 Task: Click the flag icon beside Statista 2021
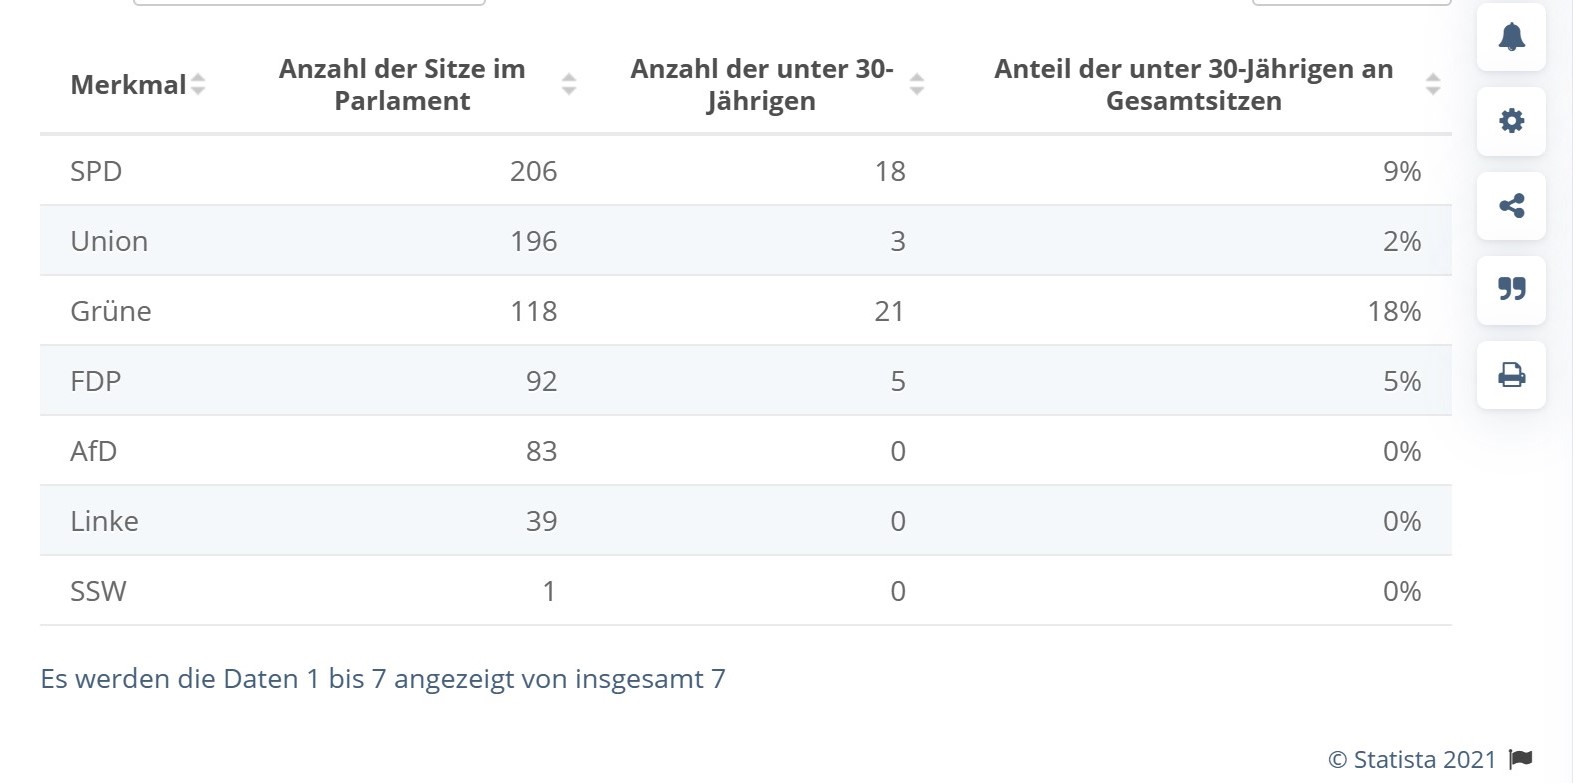point(1521,760)
